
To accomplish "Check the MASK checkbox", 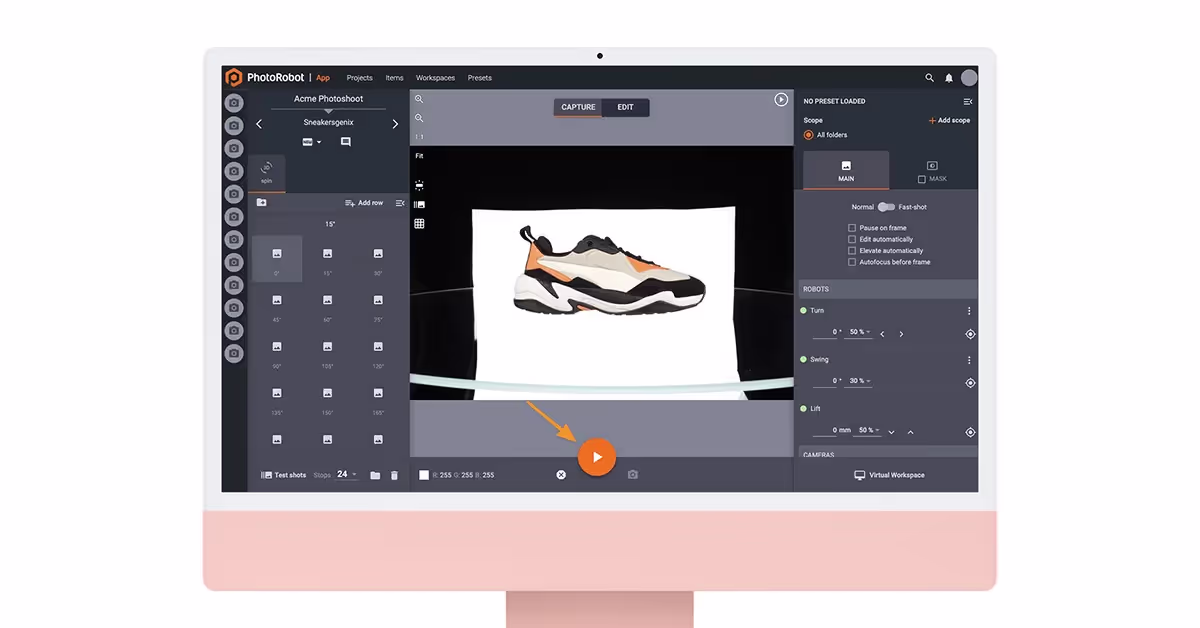I will coord(922,179).
